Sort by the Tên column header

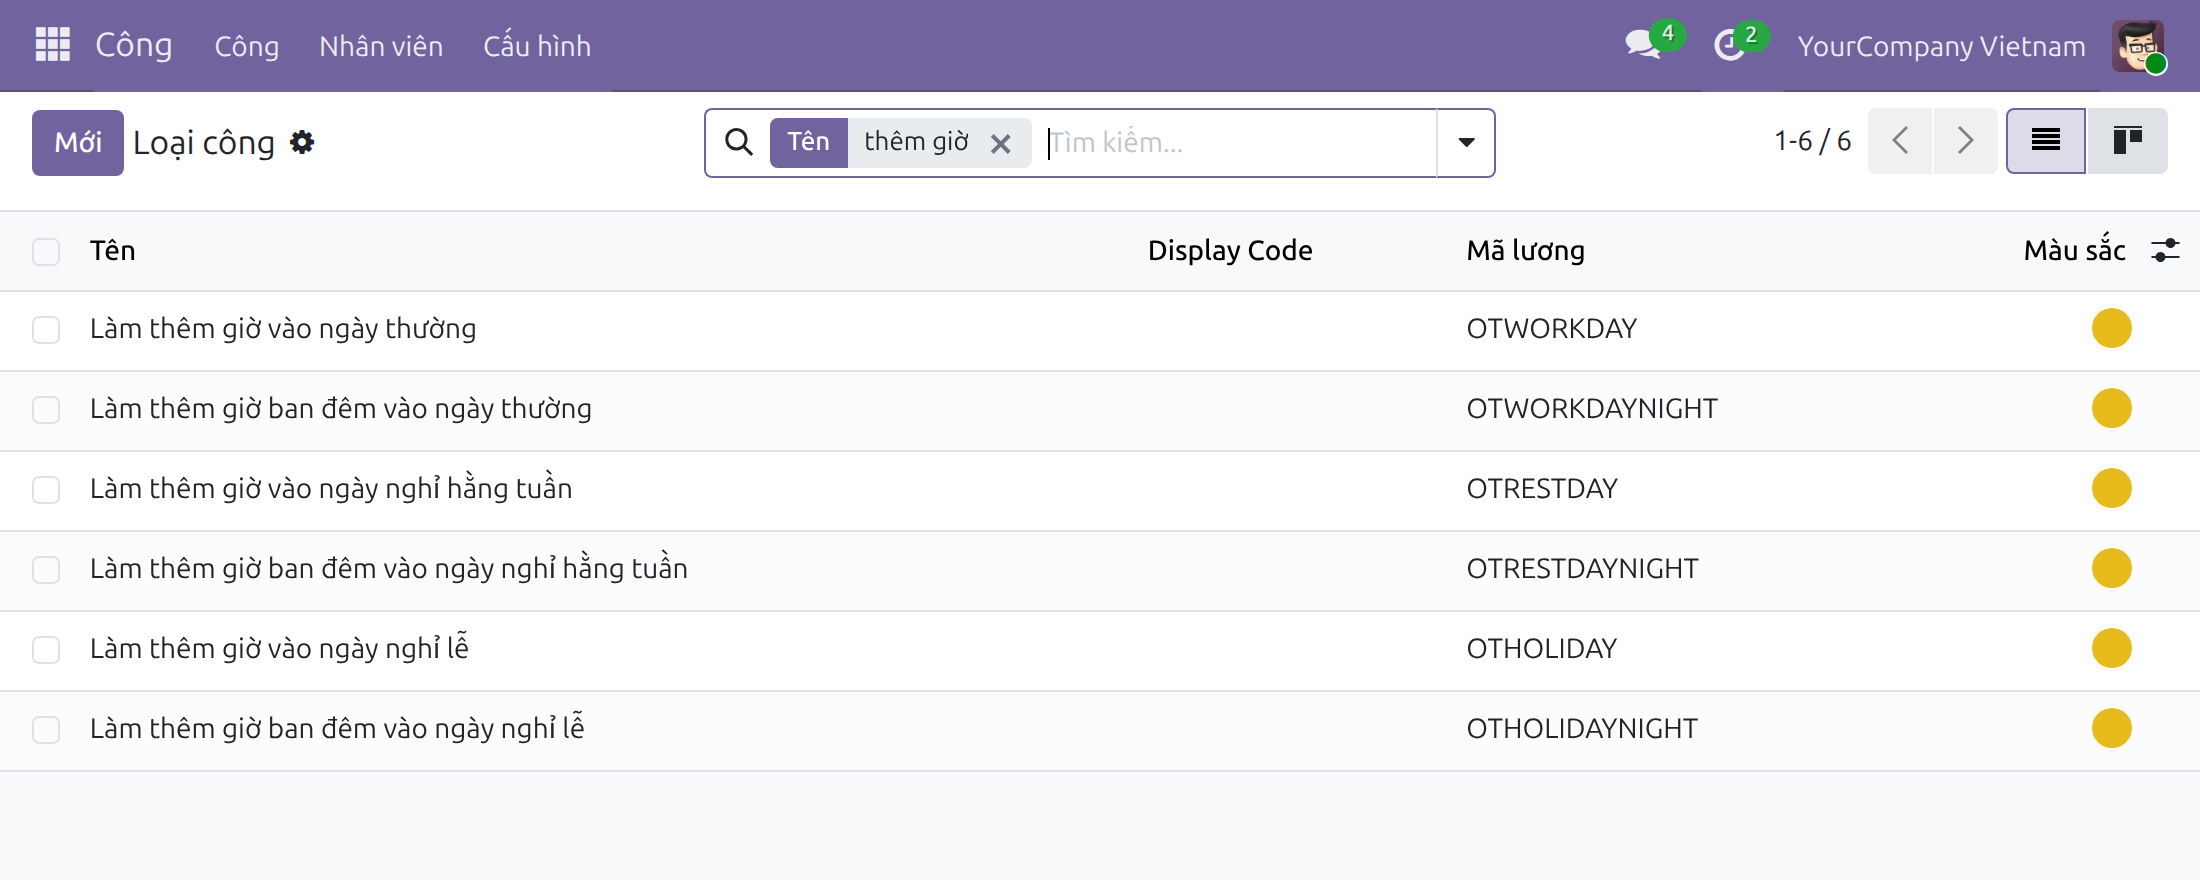(113, 250)
